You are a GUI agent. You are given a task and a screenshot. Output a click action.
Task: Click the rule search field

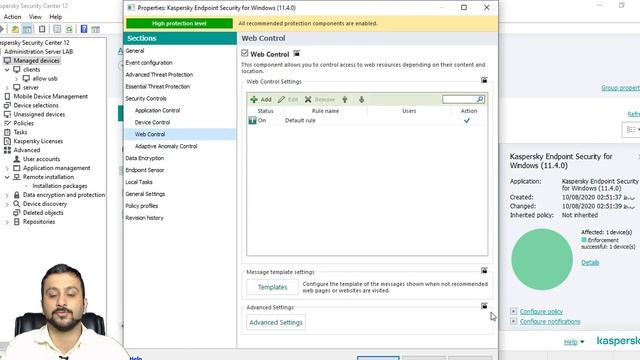[459, 99]
